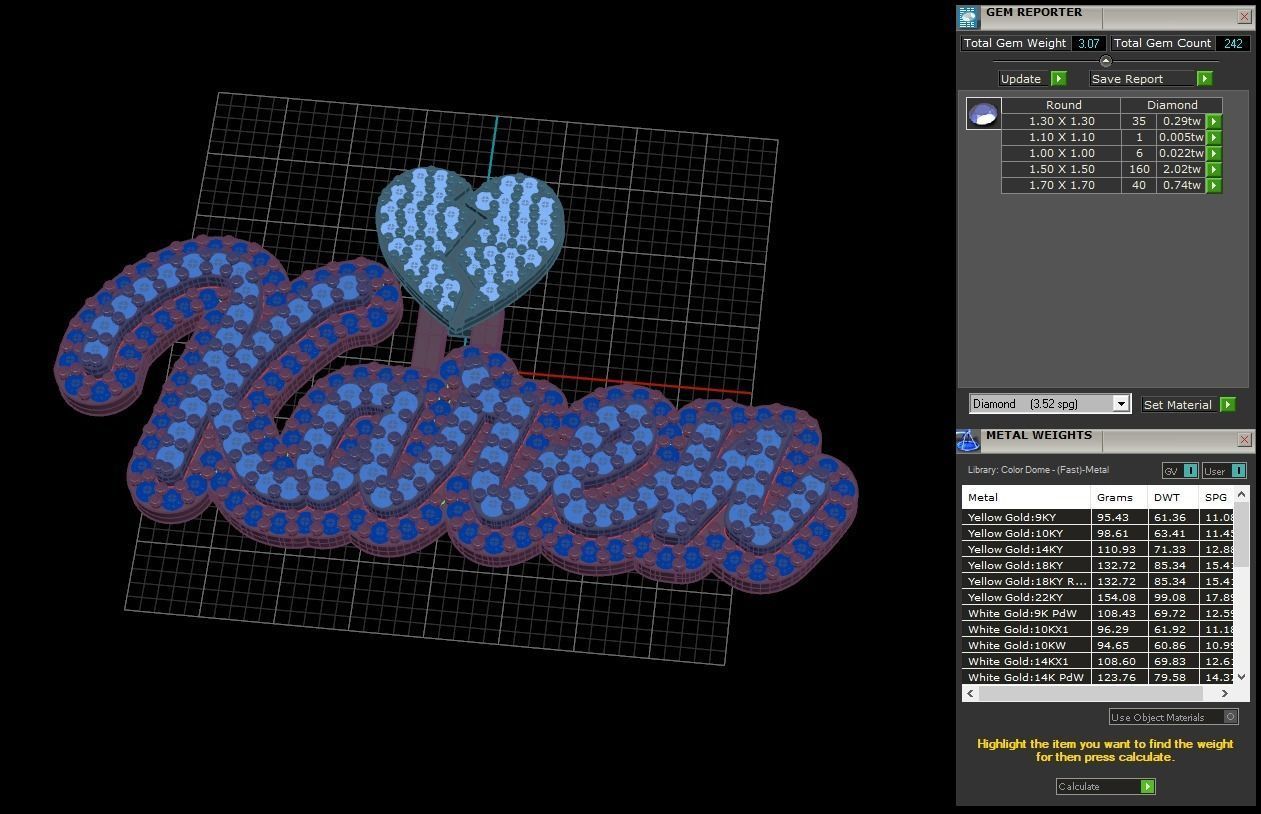Select the Yellow Gold:10KY row

(x=1098, y=533)
